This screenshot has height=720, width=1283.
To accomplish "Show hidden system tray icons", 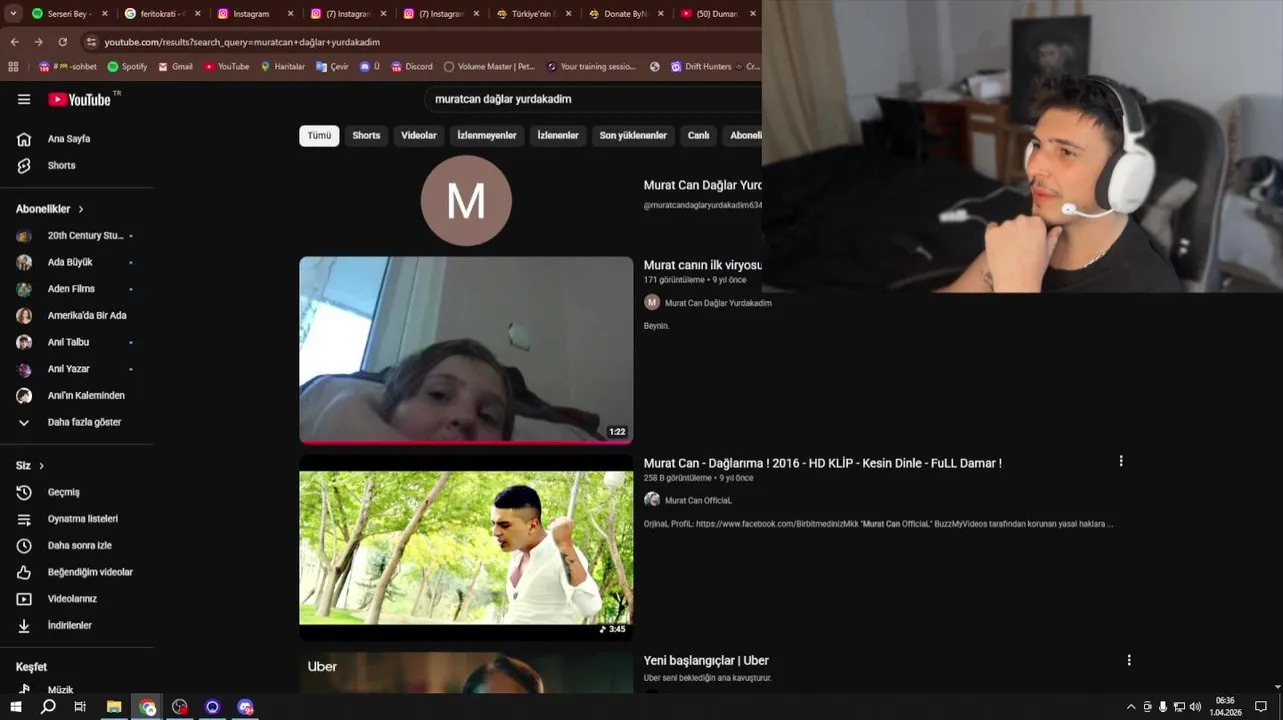I will (1131, 707).
